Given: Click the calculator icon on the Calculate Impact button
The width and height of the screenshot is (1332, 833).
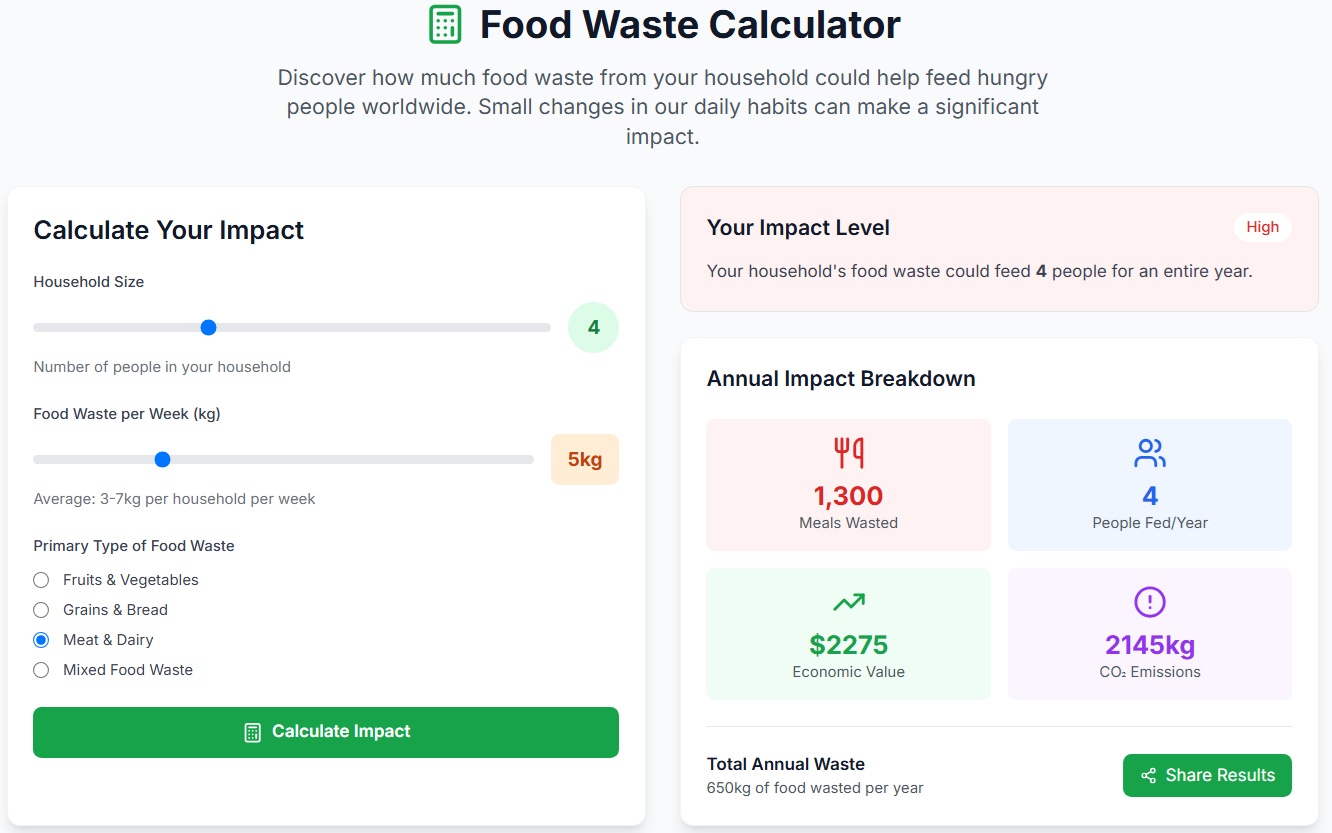Looking at the screenshot, I should [x=253, y=732].
